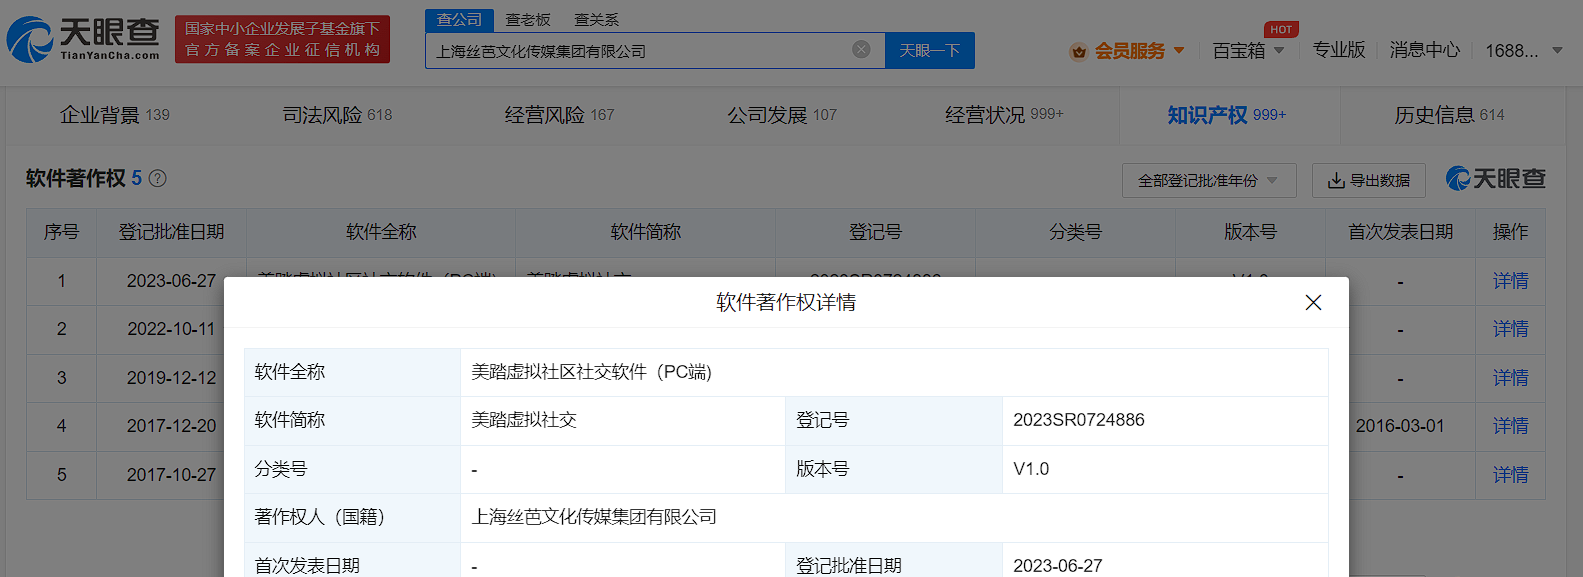This screenshot has height=577, width=1583.
Task: Switch to the 查关系 search tab
Action: coord(596,20)
